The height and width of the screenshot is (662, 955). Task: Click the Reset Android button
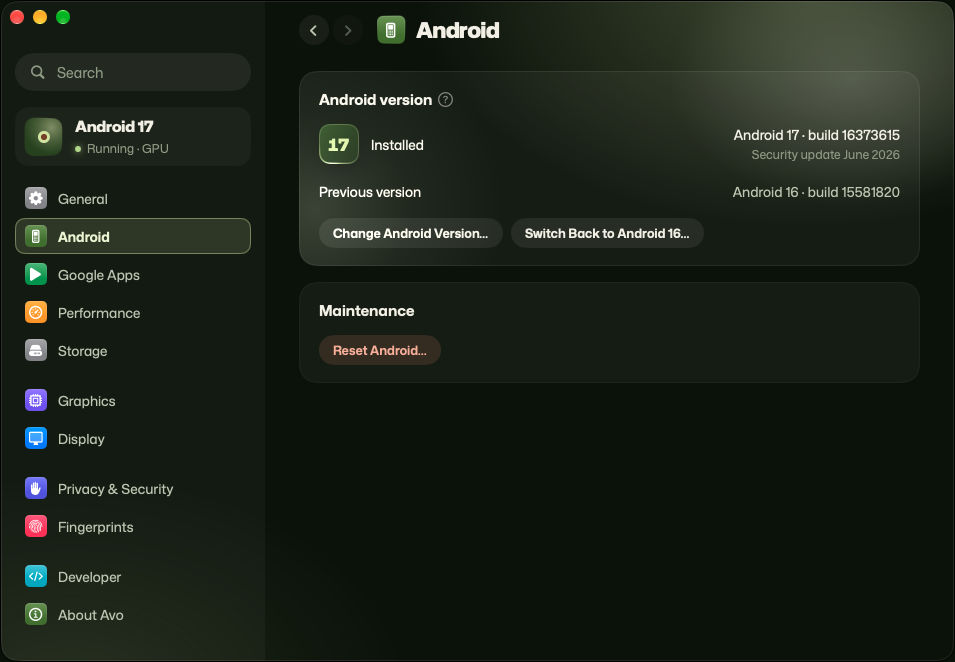[x=379, y=350]
